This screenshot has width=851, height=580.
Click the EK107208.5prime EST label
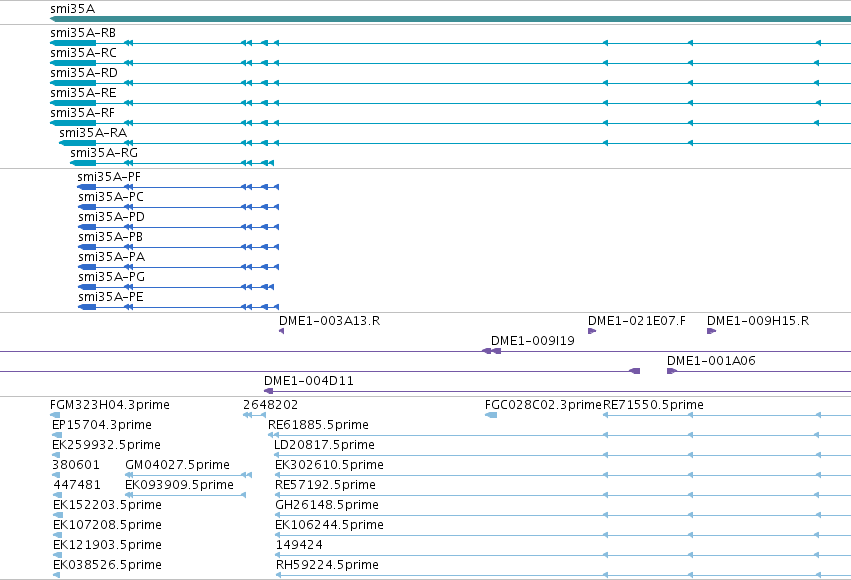(107, 525)
